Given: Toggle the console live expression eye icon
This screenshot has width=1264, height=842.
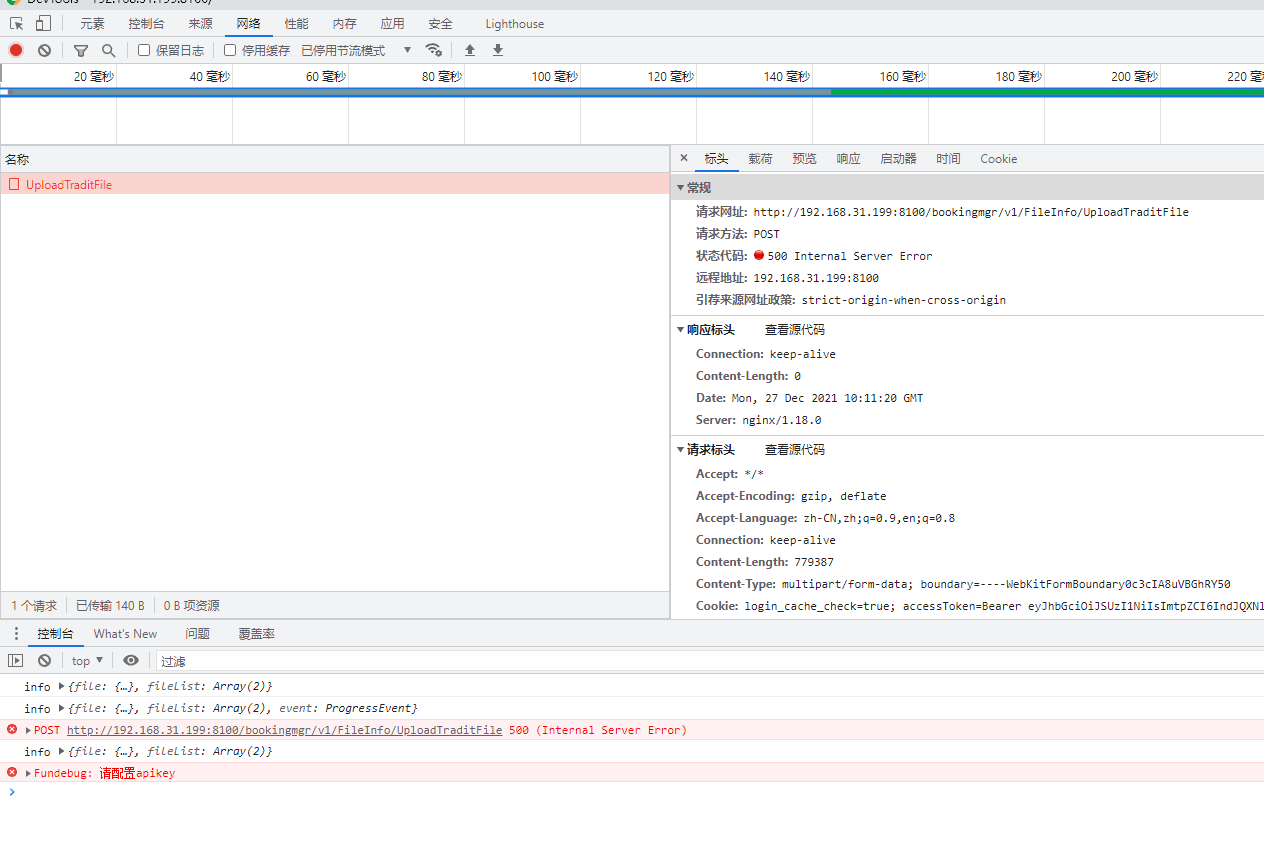Looking at the screenshot, I should (x=131, y=660).
